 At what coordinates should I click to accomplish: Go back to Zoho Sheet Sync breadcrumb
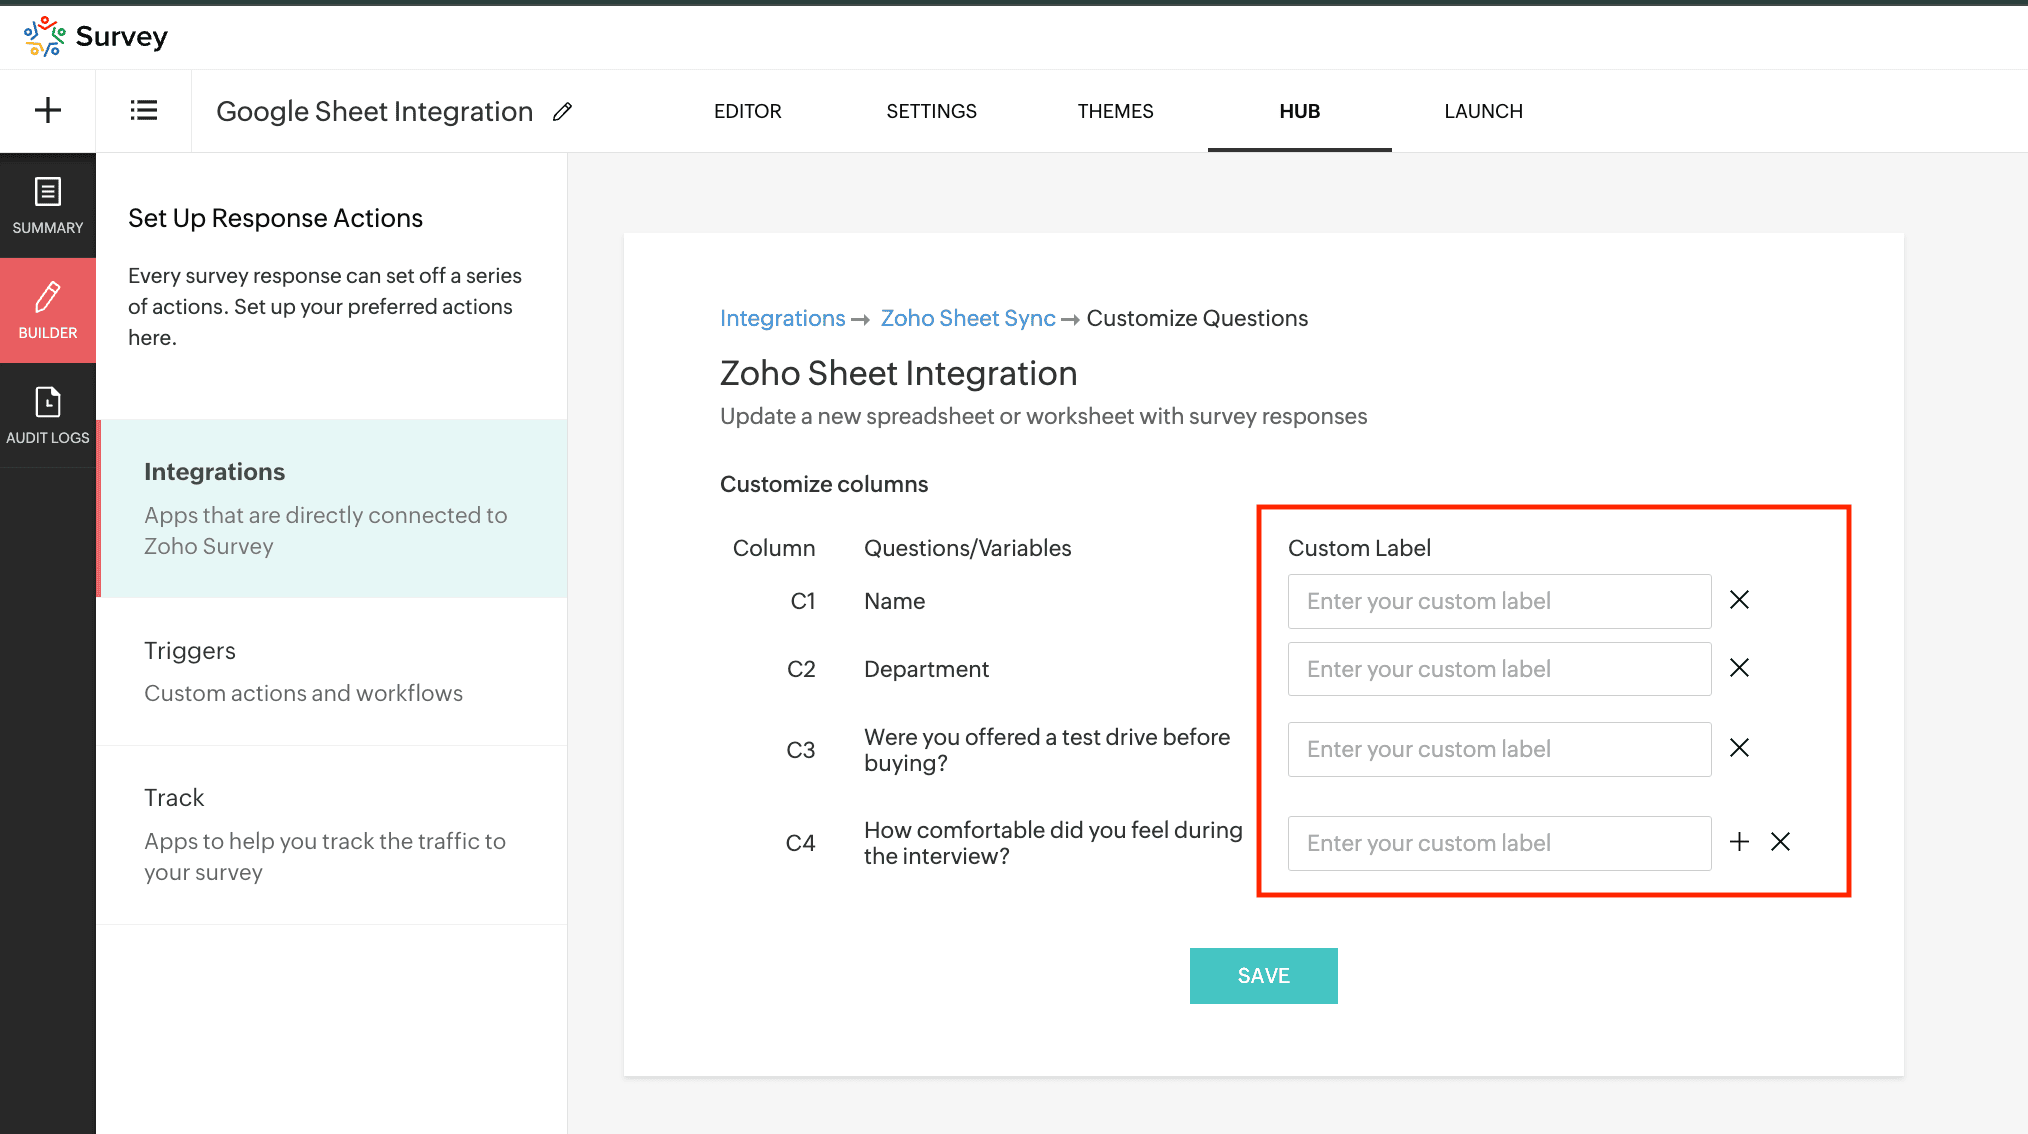point(967,318)
